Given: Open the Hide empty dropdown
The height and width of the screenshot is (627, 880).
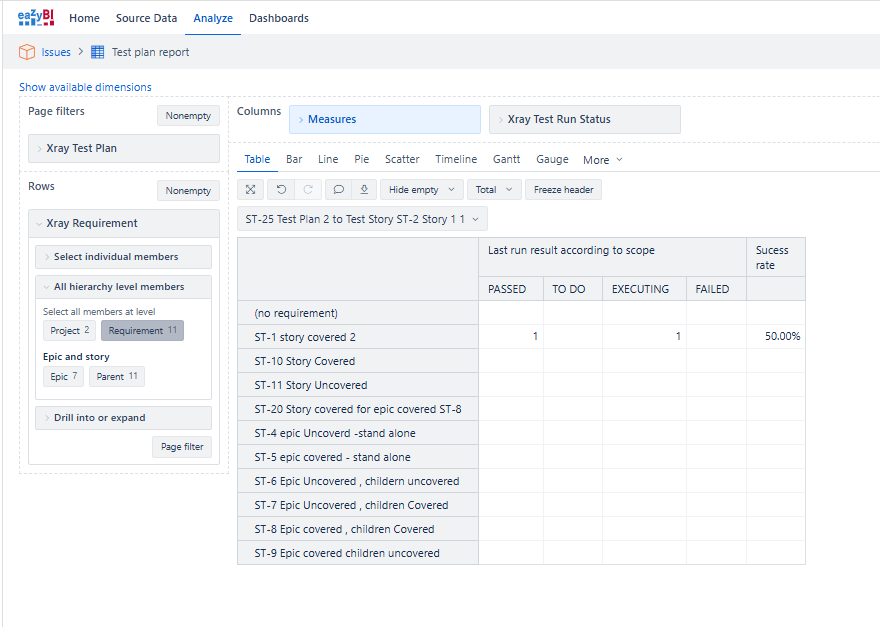Looking at the screenshot, I should point(421,190).
